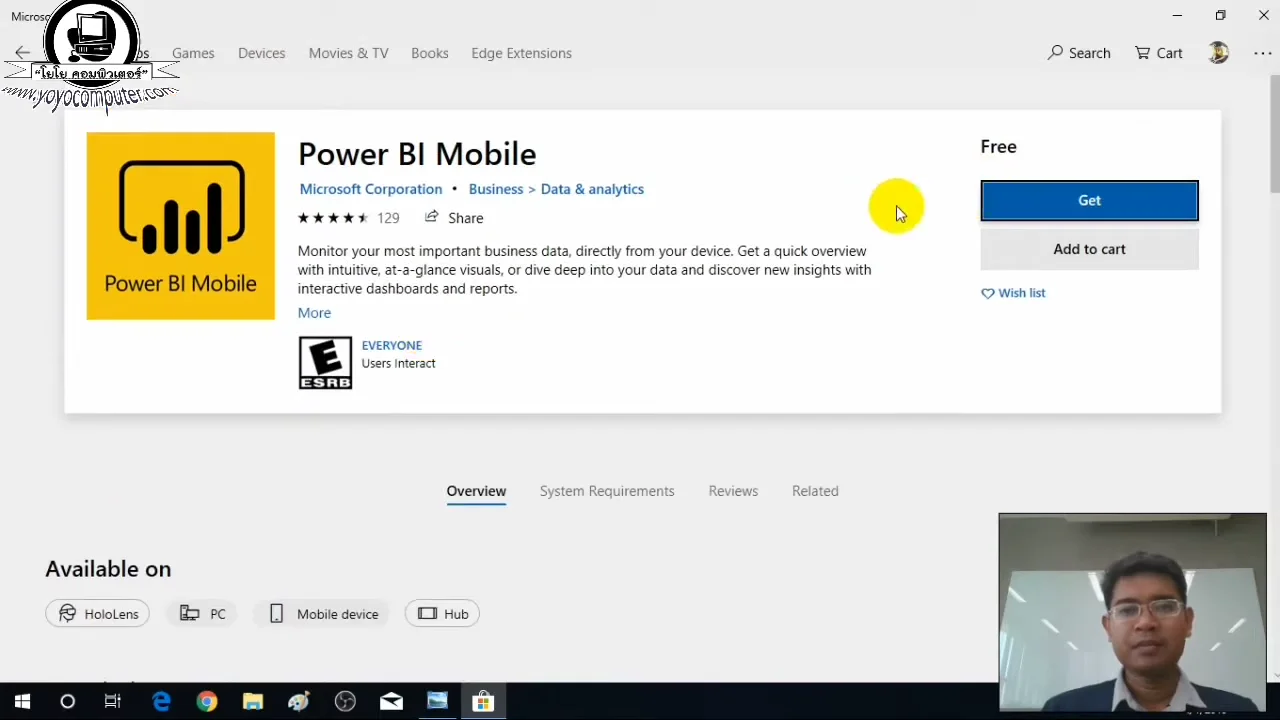
Task: Click the Power BI Mobile app logo
Action: click(180, 226)
